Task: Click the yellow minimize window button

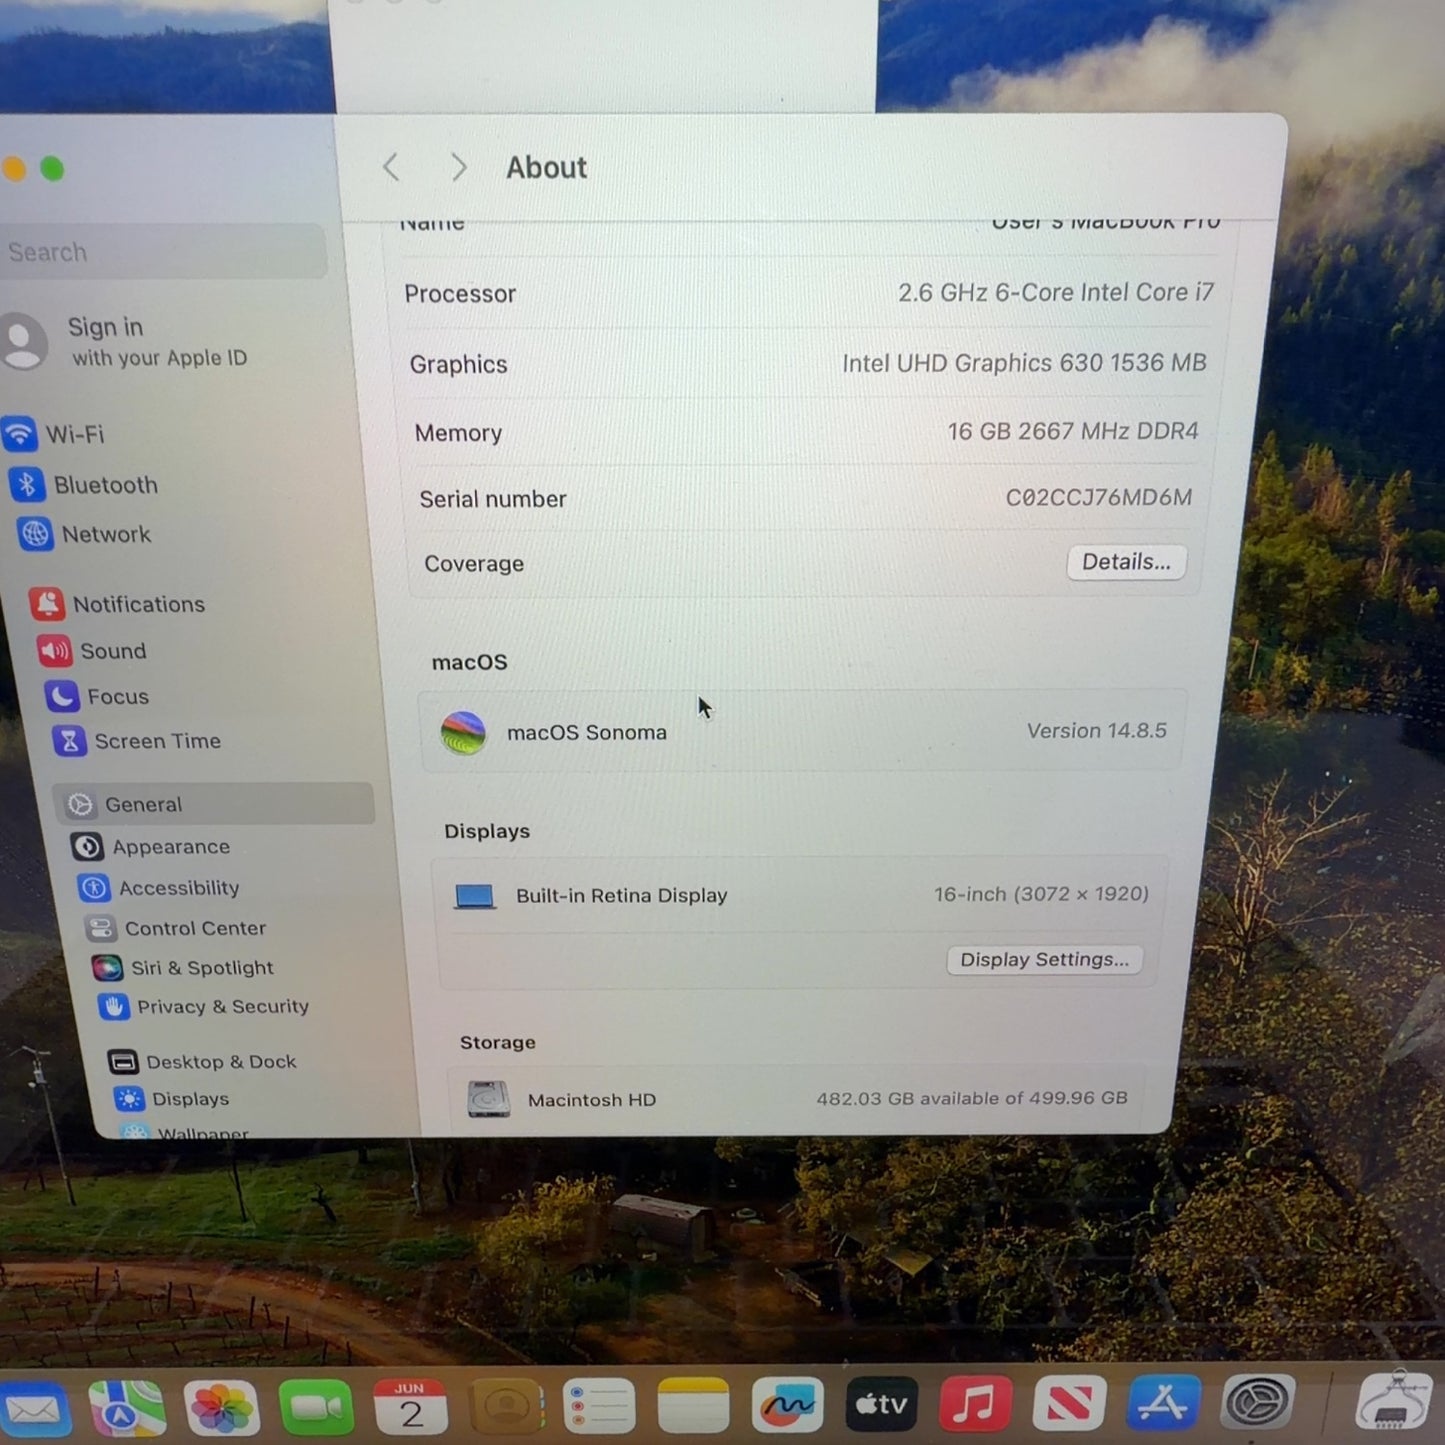Action: [x=14, y=169]
